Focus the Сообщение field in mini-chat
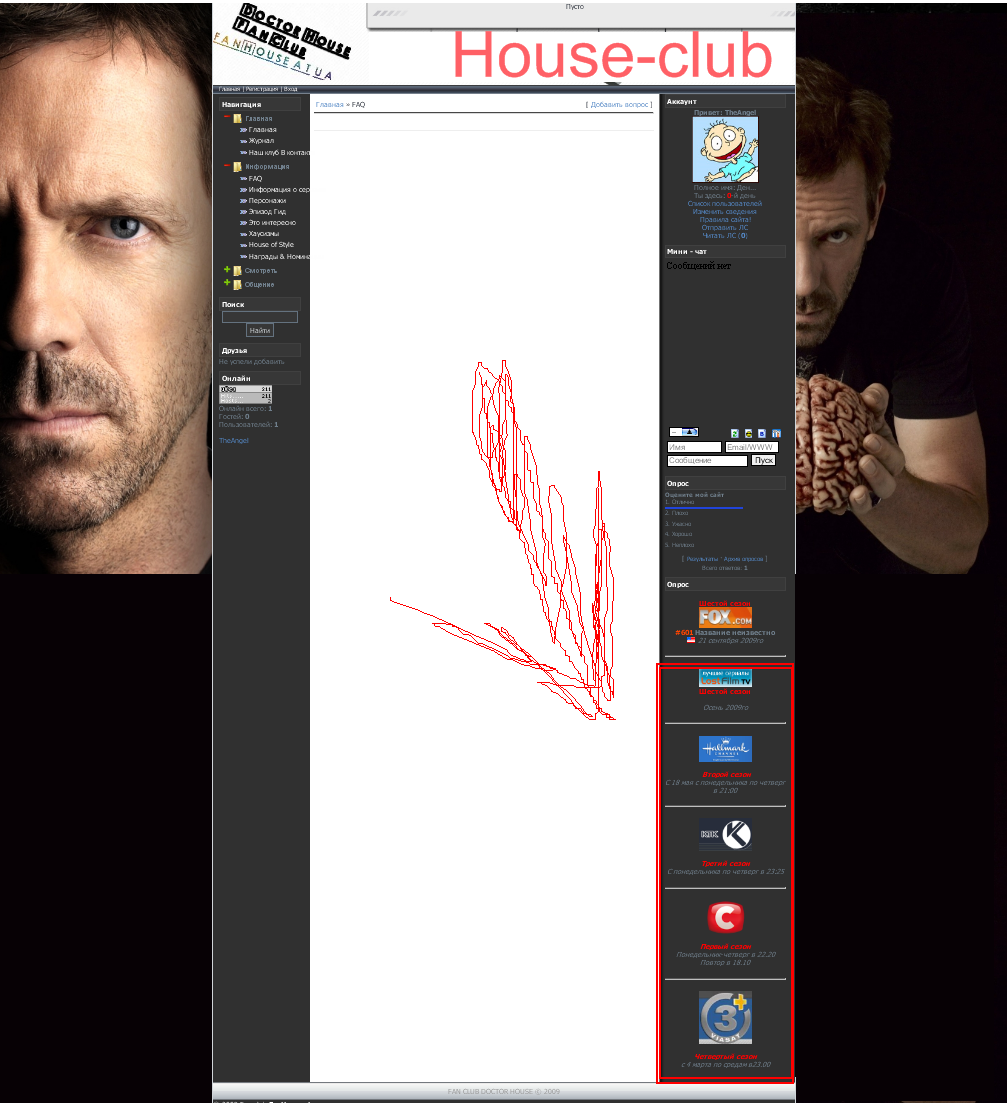 707,461
